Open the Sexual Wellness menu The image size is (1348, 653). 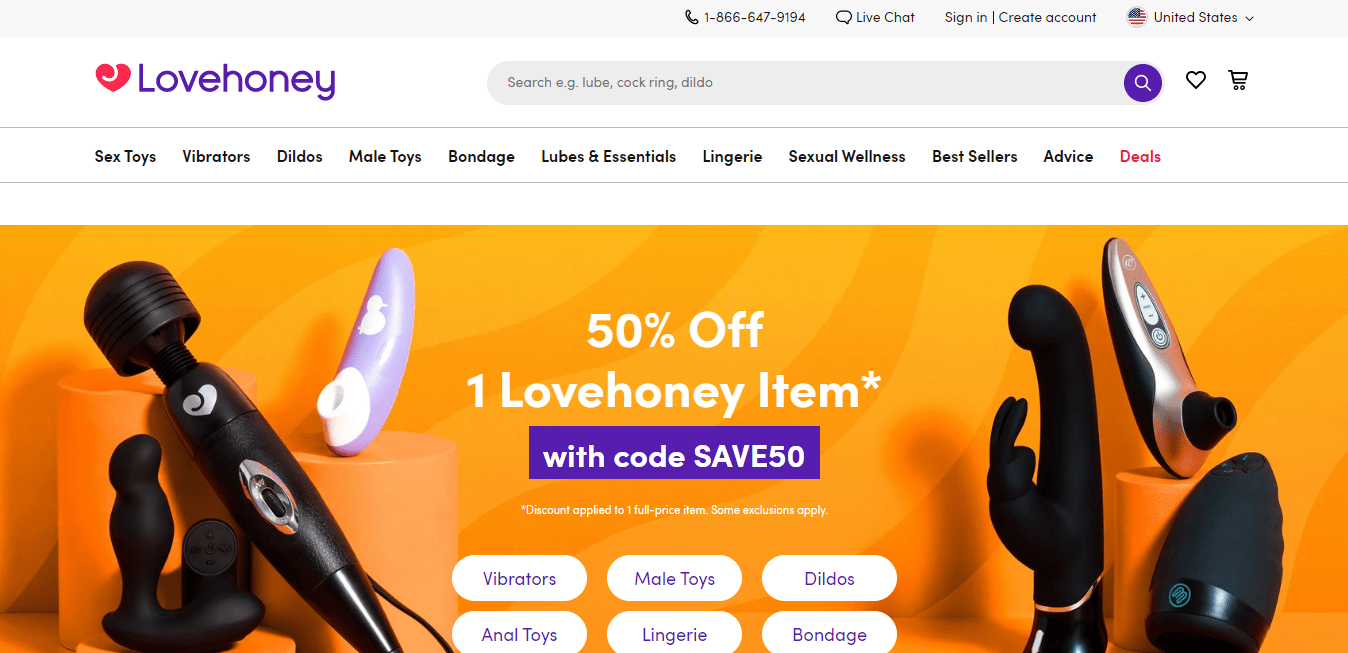pyautogui.click(x=847, y=156)
